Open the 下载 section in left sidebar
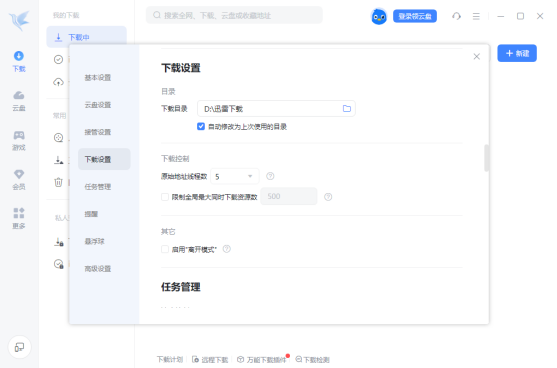Screen dimensions: 557x368 click(19, 61)
